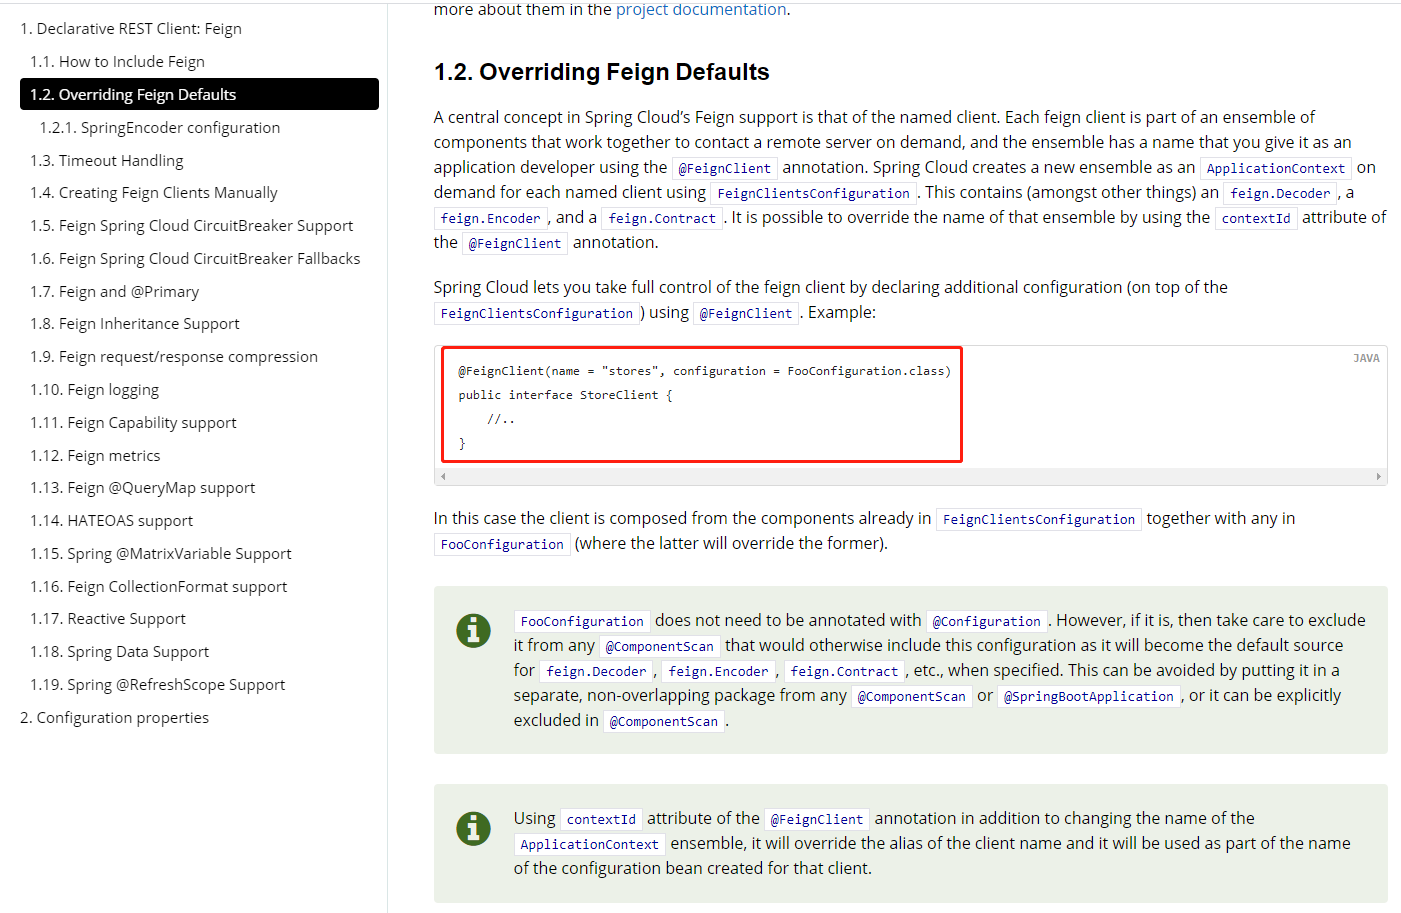1401x913 pixels.
Task: Click 'feign.Encoder' code term in first paragraph
Action: coord(490,218)
